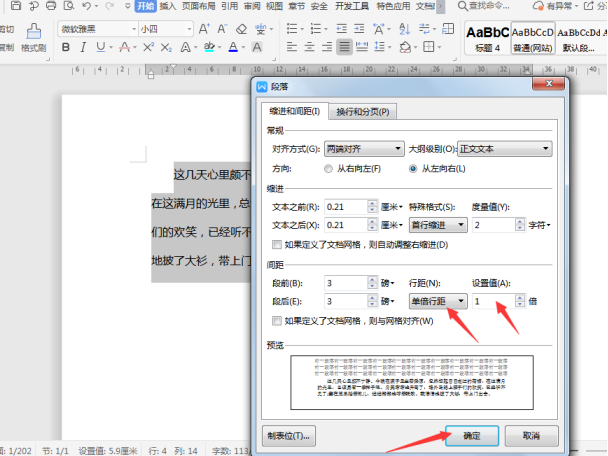Click the borders icon

[429, 47]
